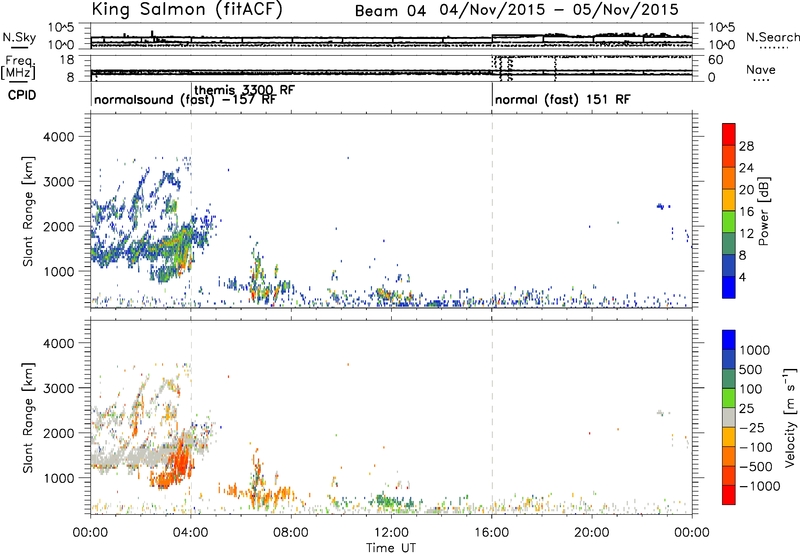Click the date range '04/Nov/2015 – 05/Nov/2015'
Image resolution: width=800 pixels, height=554 pixels.
559,10
